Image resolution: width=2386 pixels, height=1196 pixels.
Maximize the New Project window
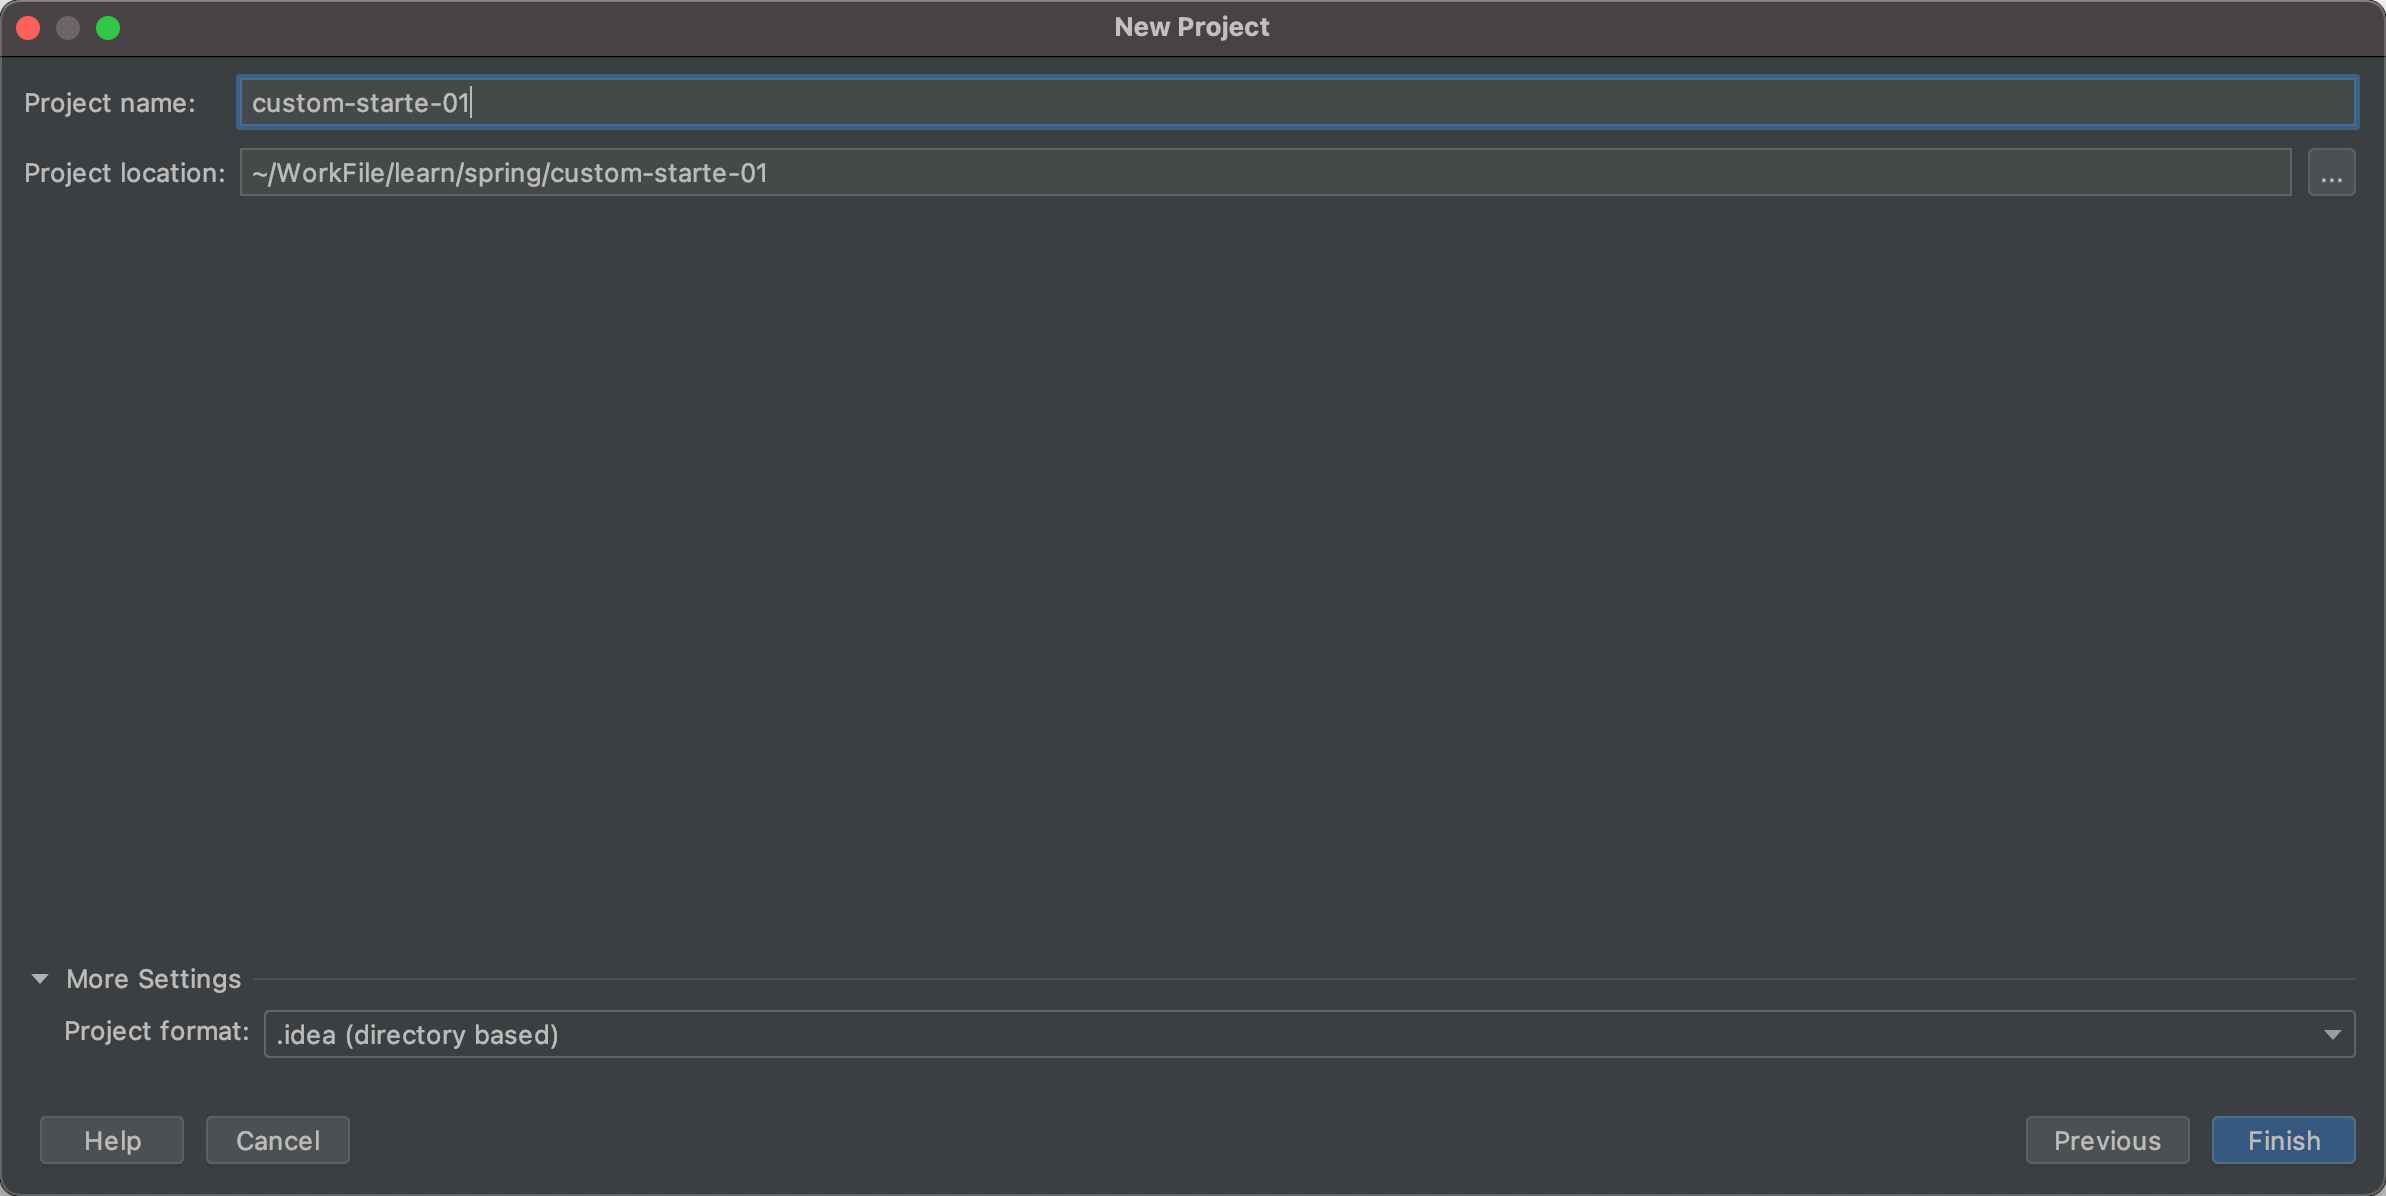click(108, 28)
